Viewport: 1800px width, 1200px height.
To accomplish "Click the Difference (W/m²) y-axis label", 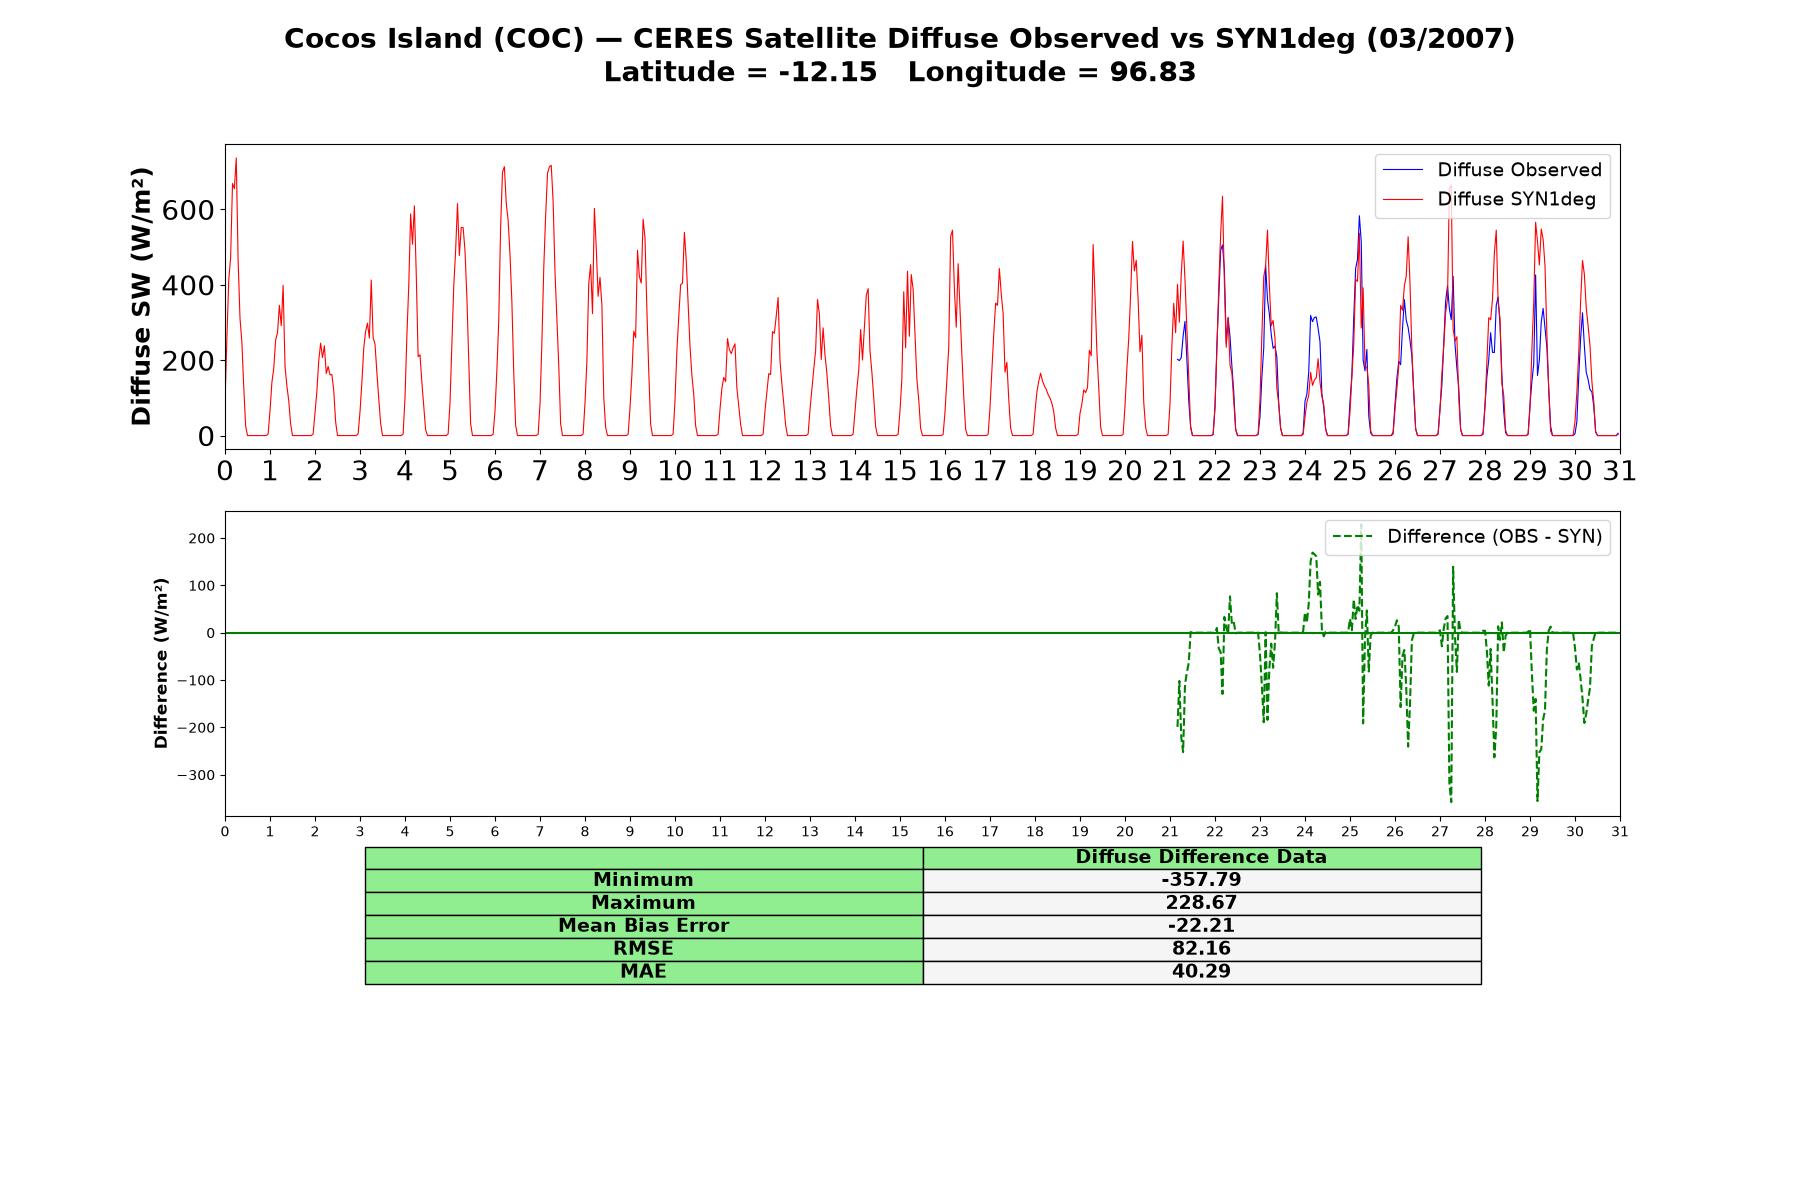I will coord(161,663).
